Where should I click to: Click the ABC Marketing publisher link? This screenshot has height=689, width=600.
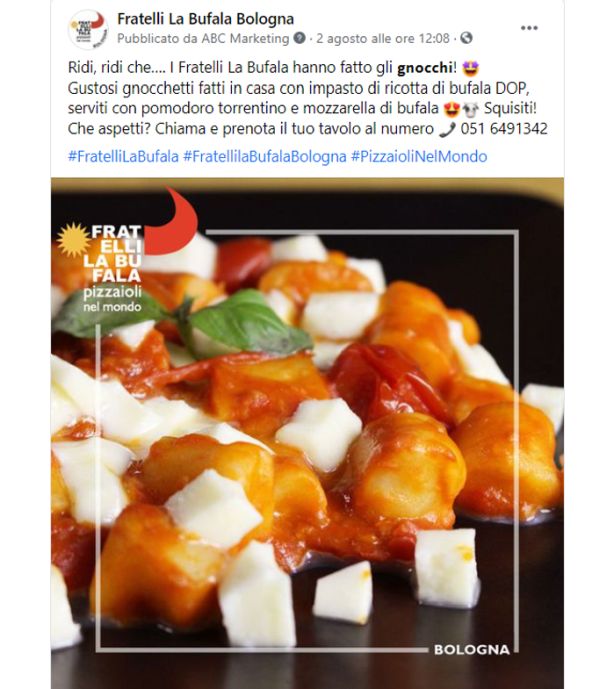245,39
